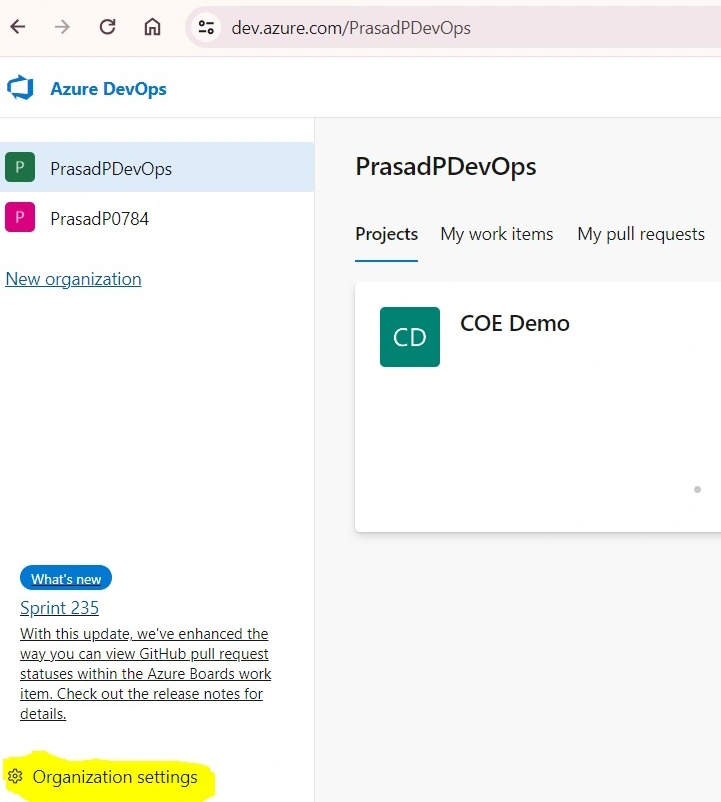Image resolution: width=721 pixels, height=802 pixels.
Task: Reload the page with the refresh icon
Action: (107, 27)
